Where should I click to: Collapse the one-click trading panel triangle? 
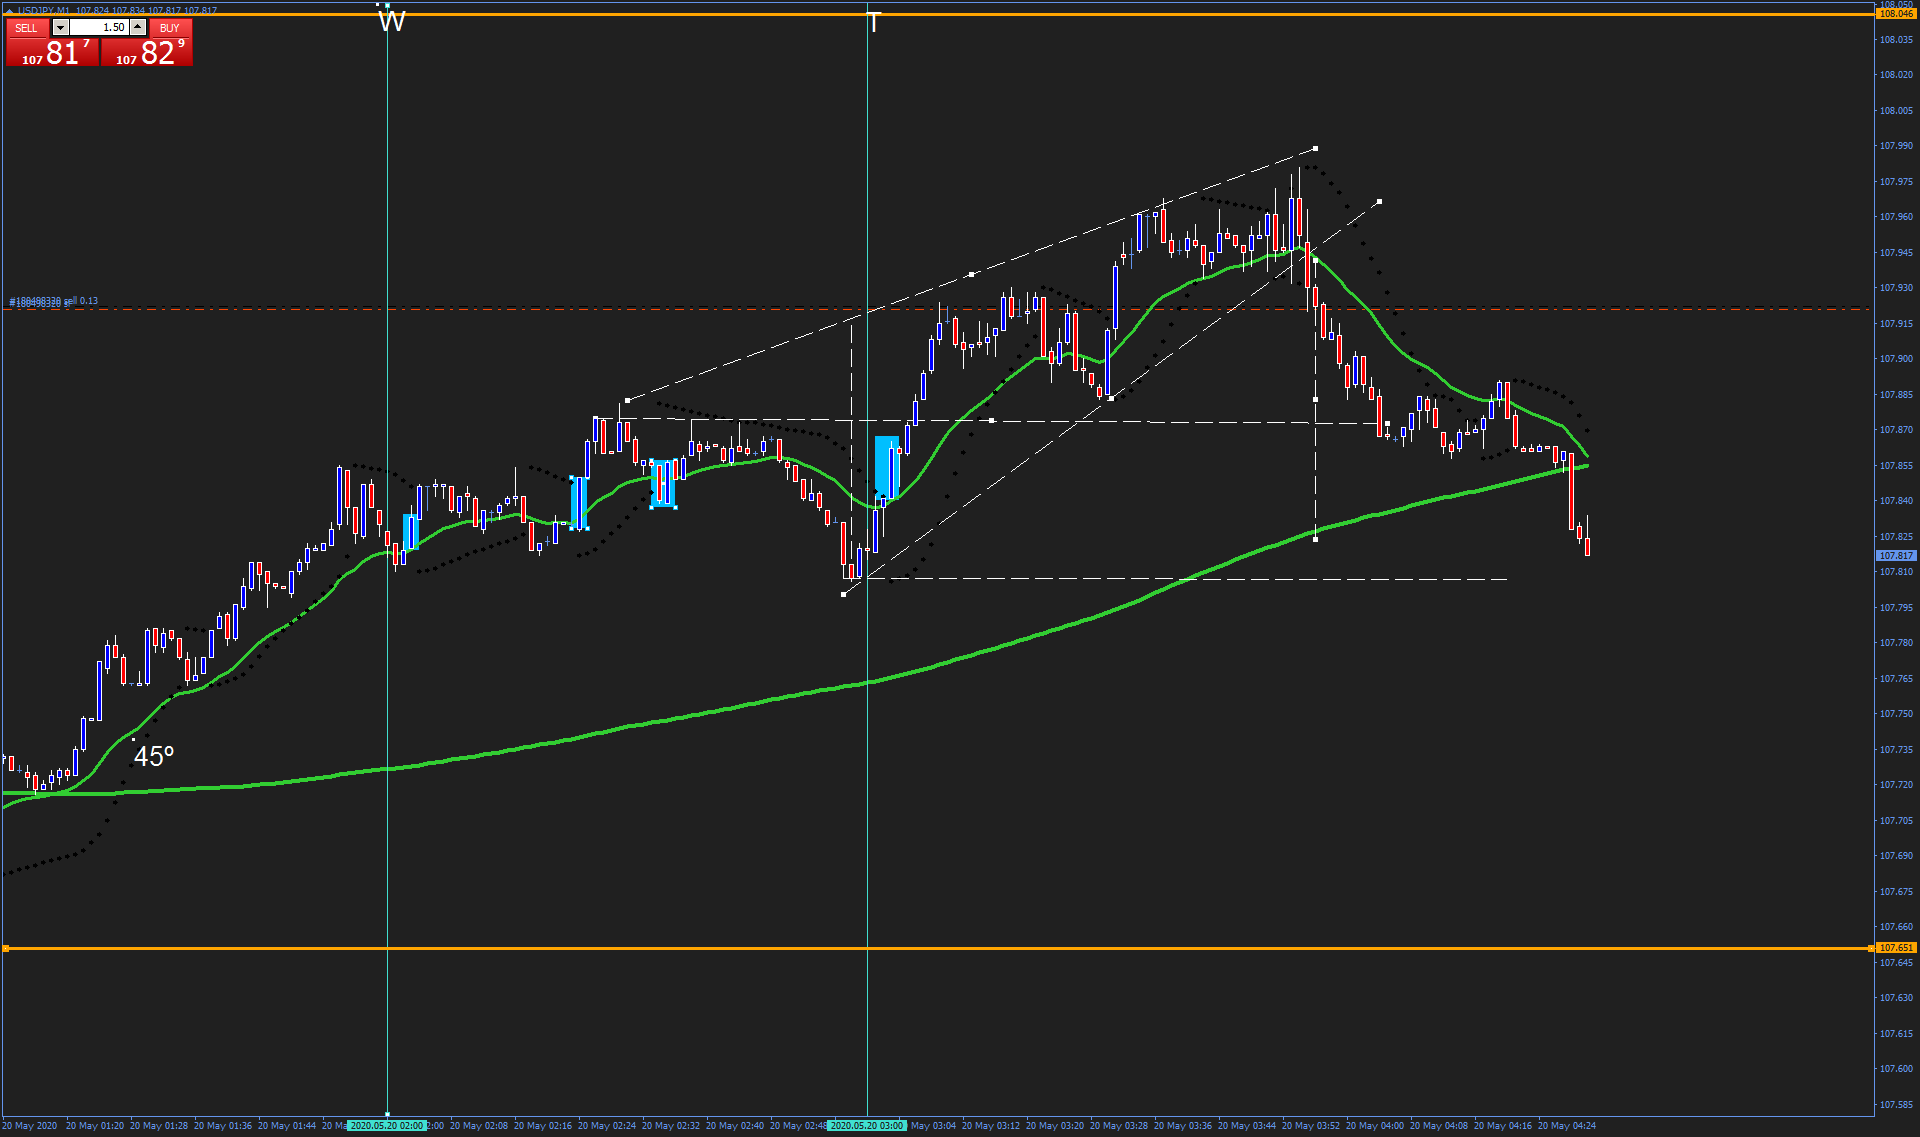coord(9,11)
